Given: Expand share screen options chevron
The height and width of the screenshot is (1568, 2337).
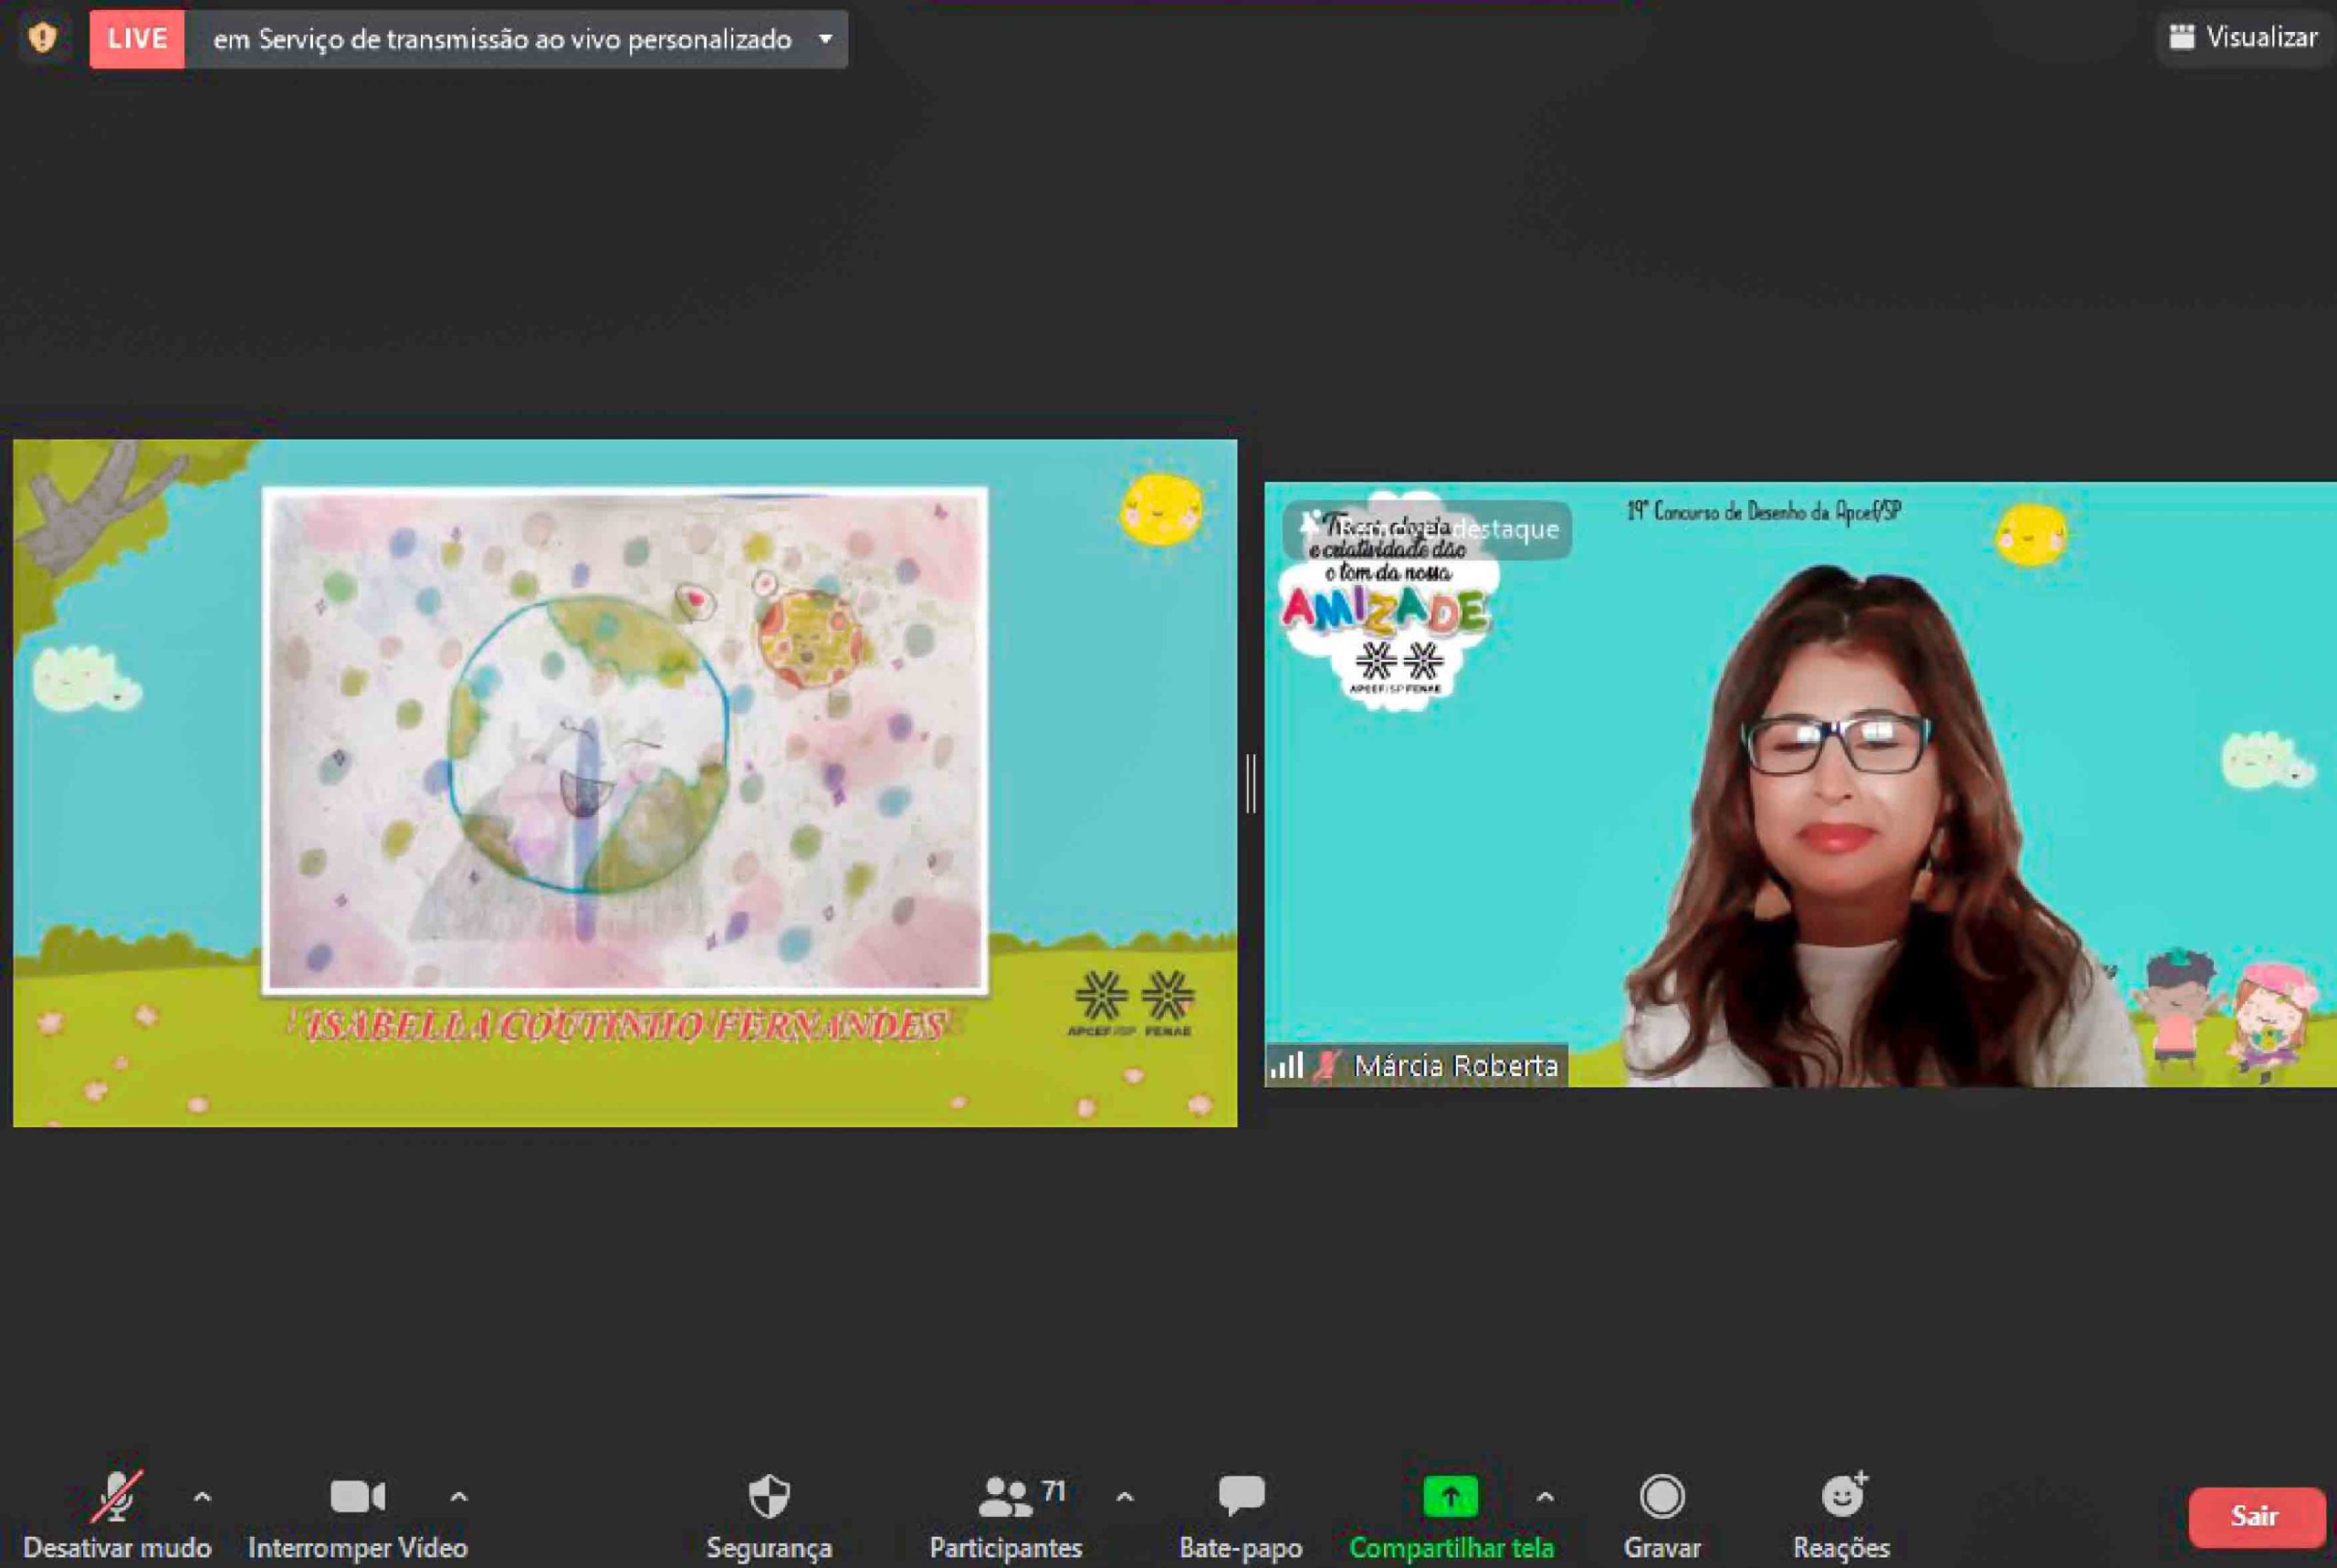Looking at the screenshot, I should pyautogui.click(x=1544, y=1497).
